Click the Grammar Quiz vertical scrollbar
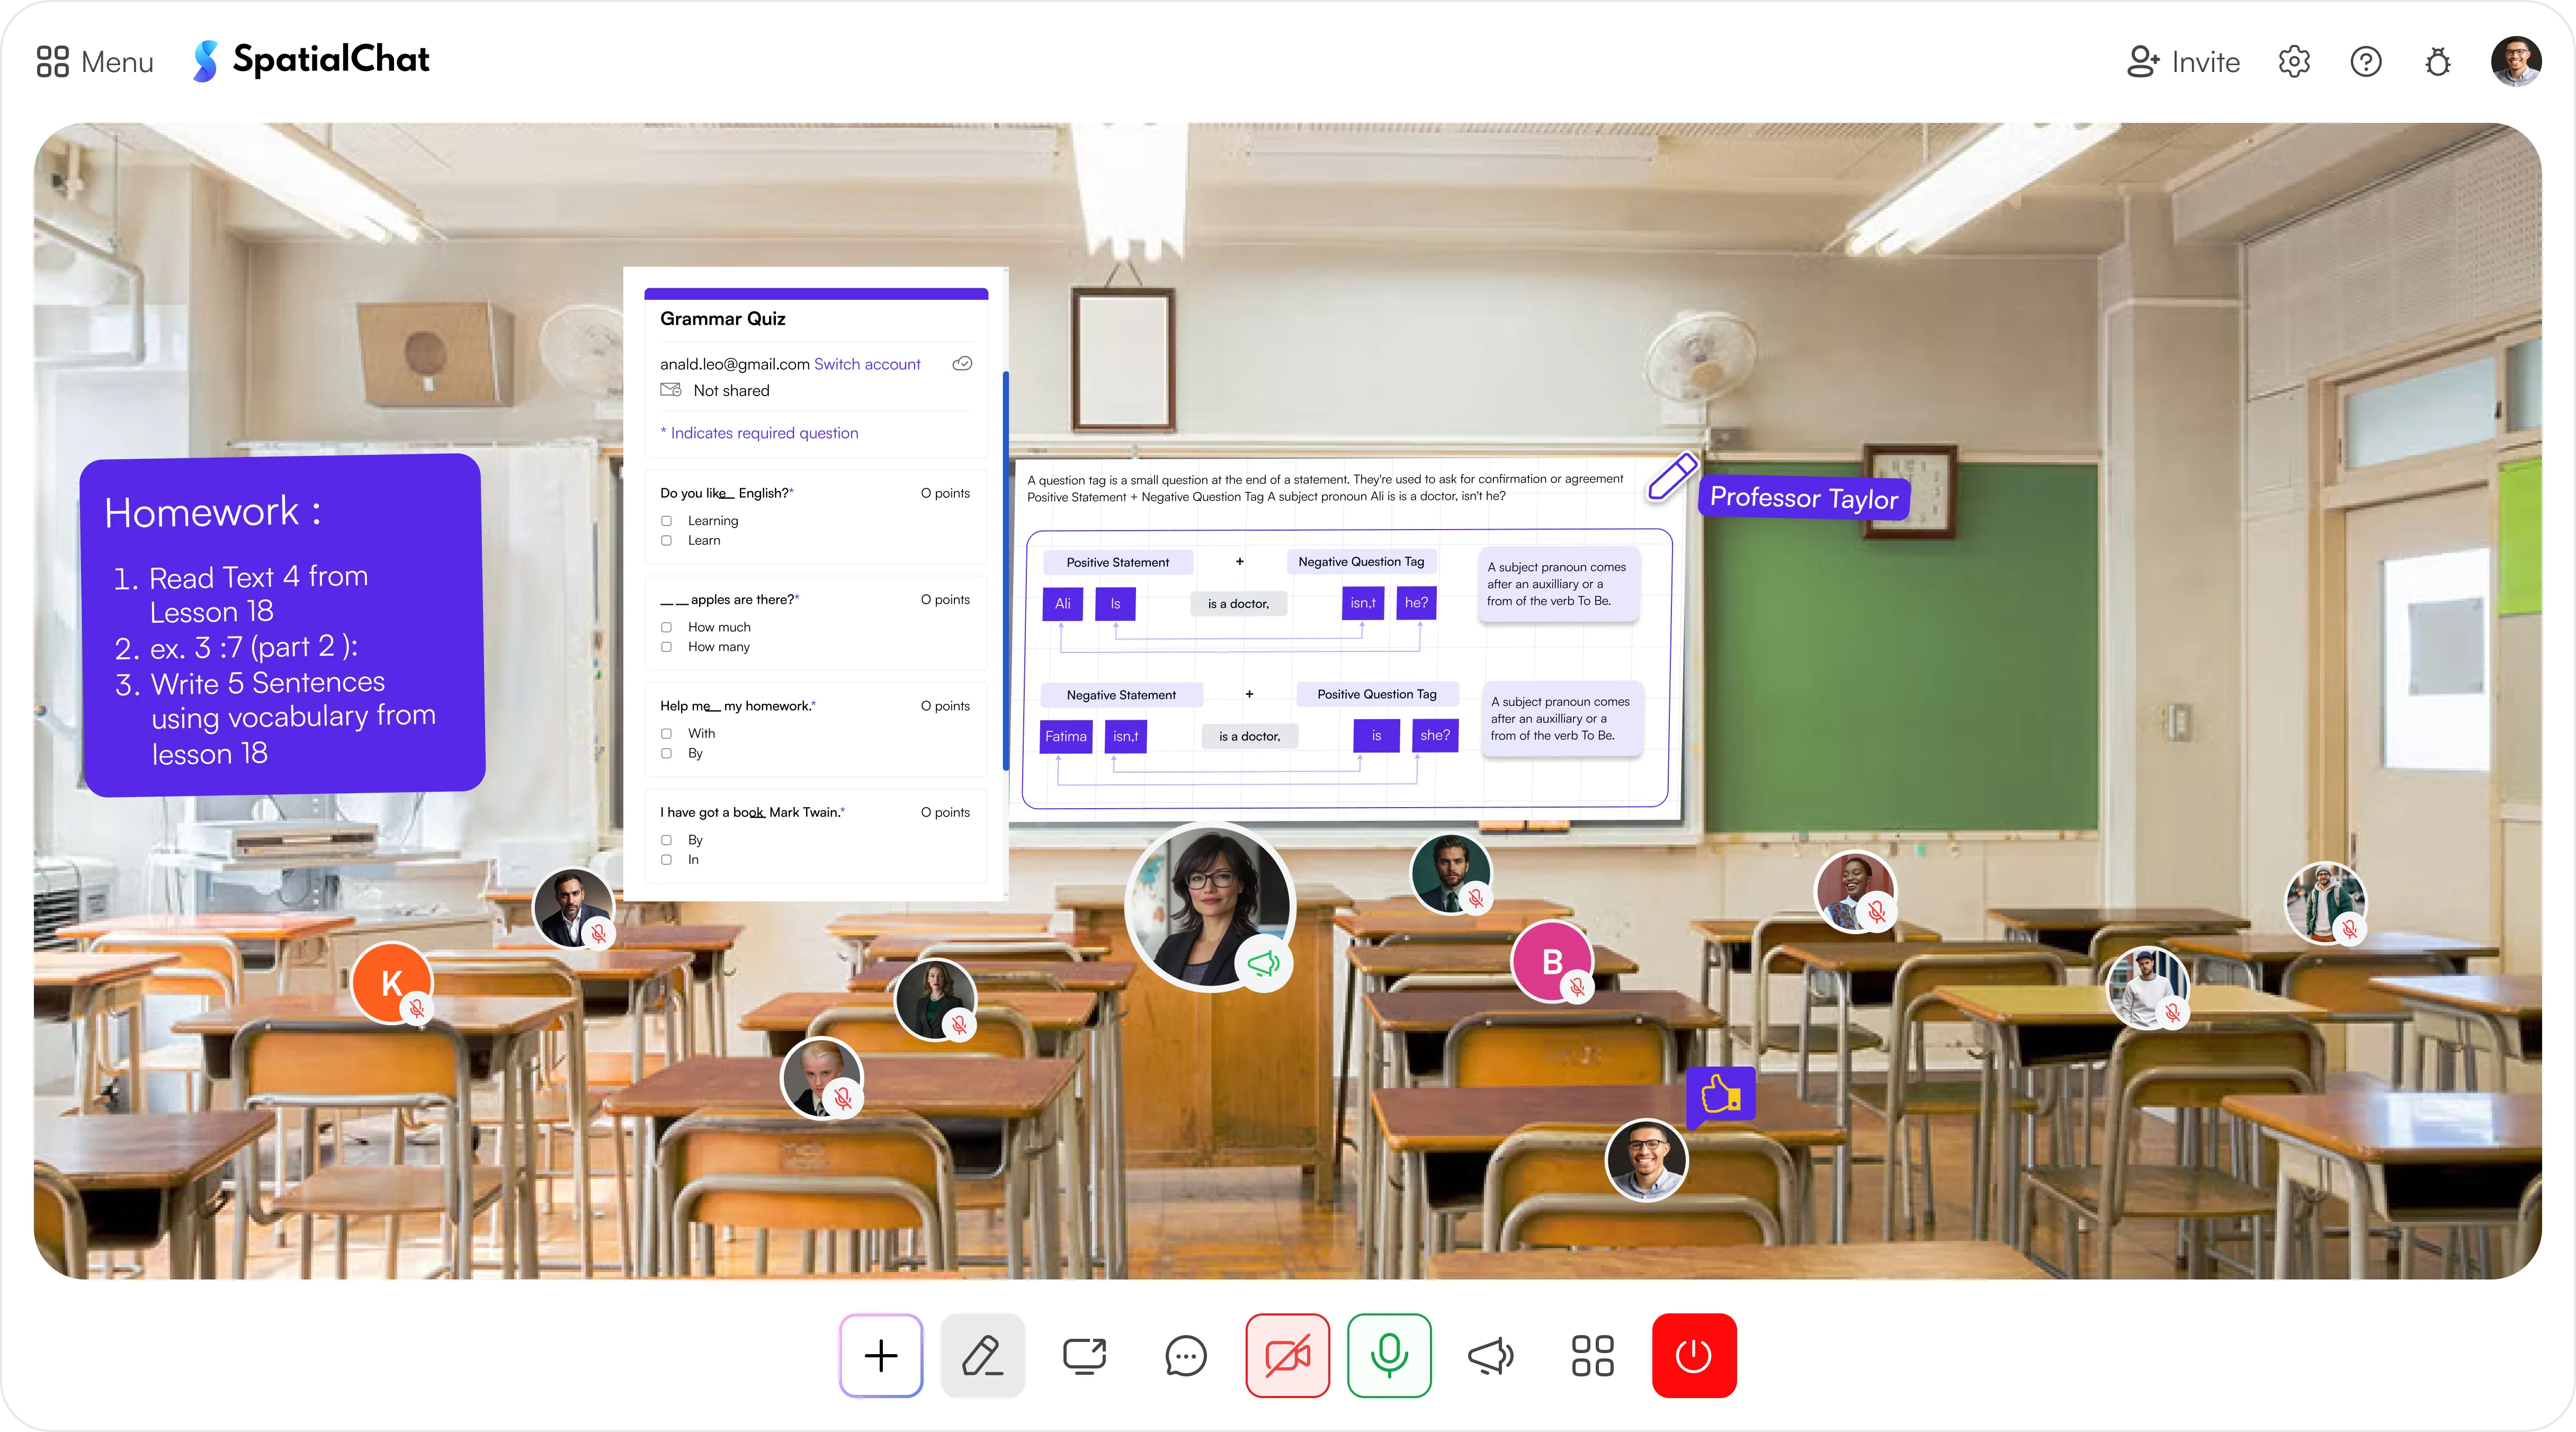Screen dimensions: 2576x1432 click(x=1005, y=570)
